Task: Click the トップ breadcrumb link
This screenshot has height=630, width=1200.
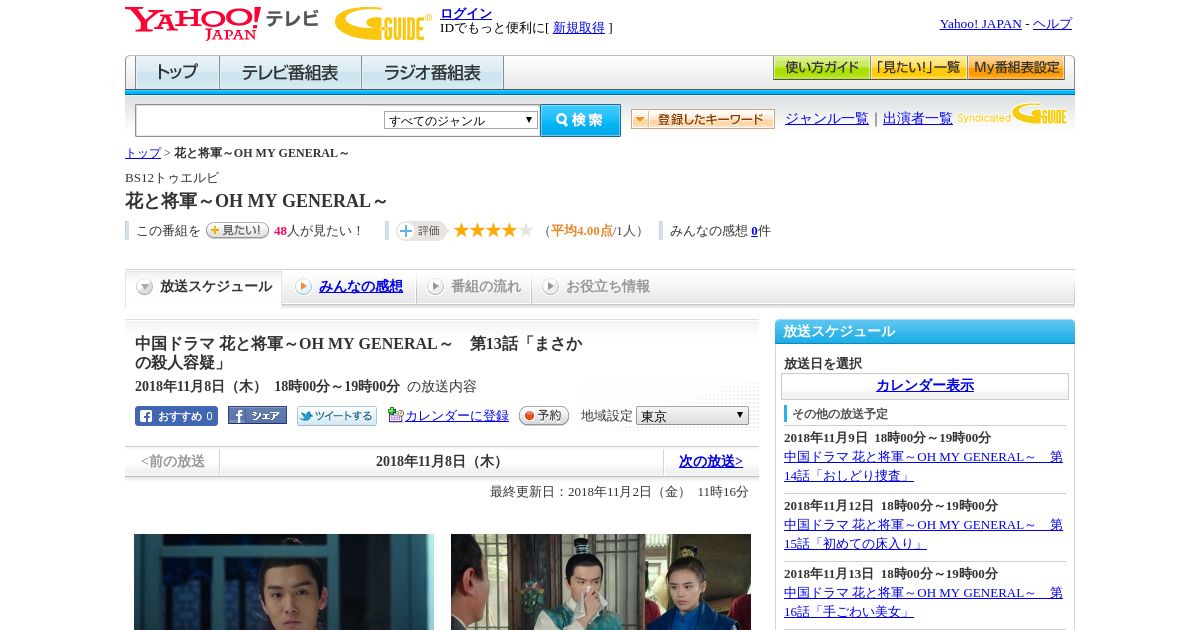Action: [143, 152]
